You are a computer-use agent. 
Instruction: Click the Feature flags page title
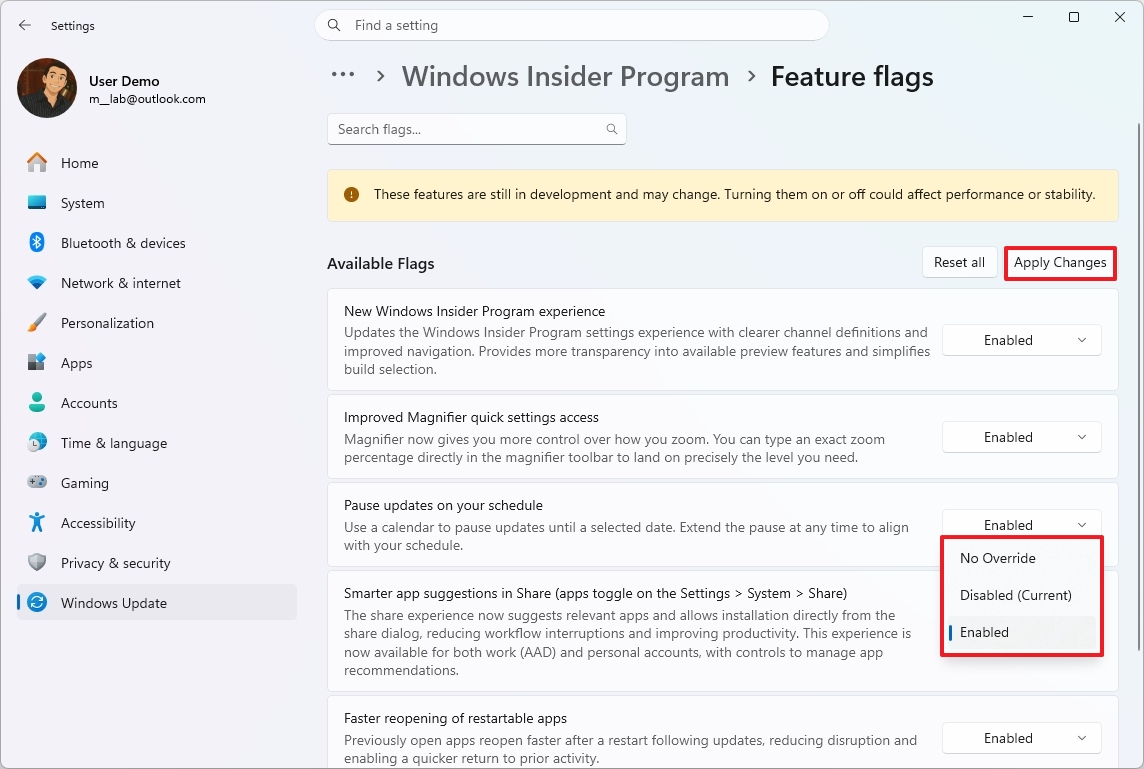click(x=852, y=77)
